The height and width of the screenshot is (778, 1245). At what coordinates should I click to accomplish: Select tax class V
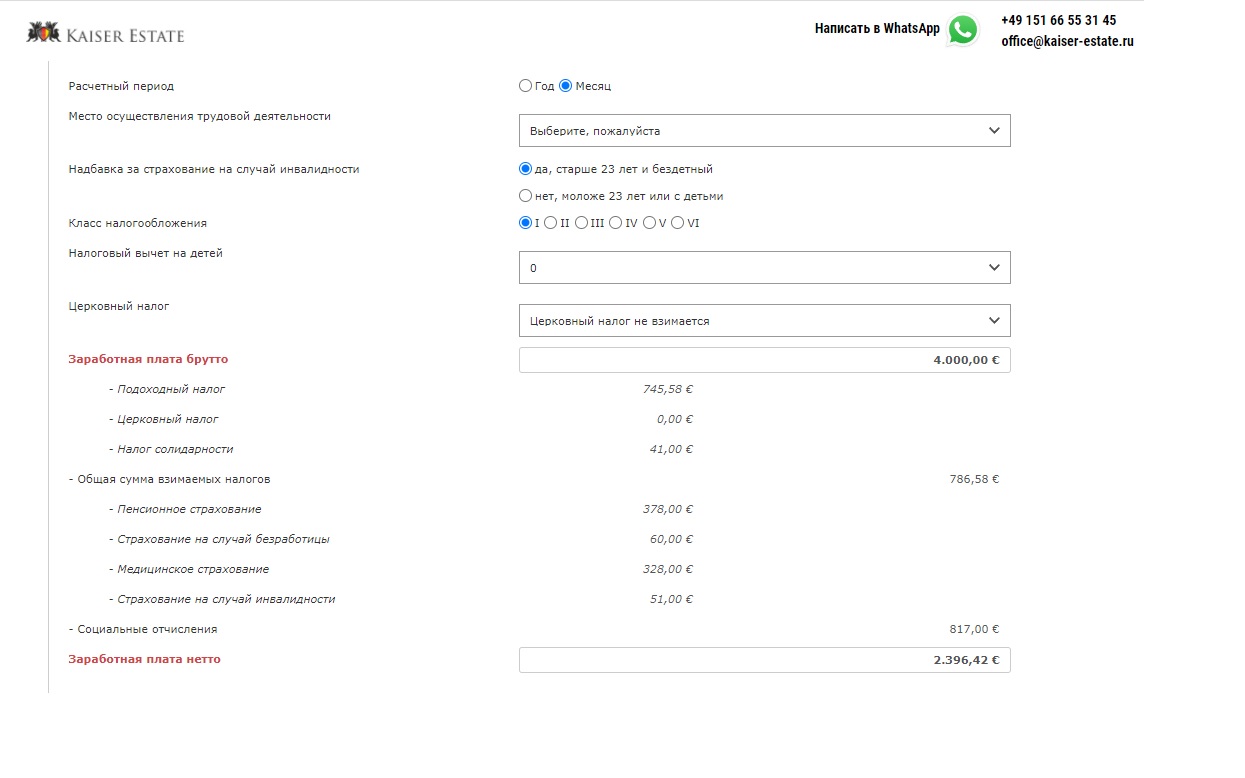[x=650, y=223]
